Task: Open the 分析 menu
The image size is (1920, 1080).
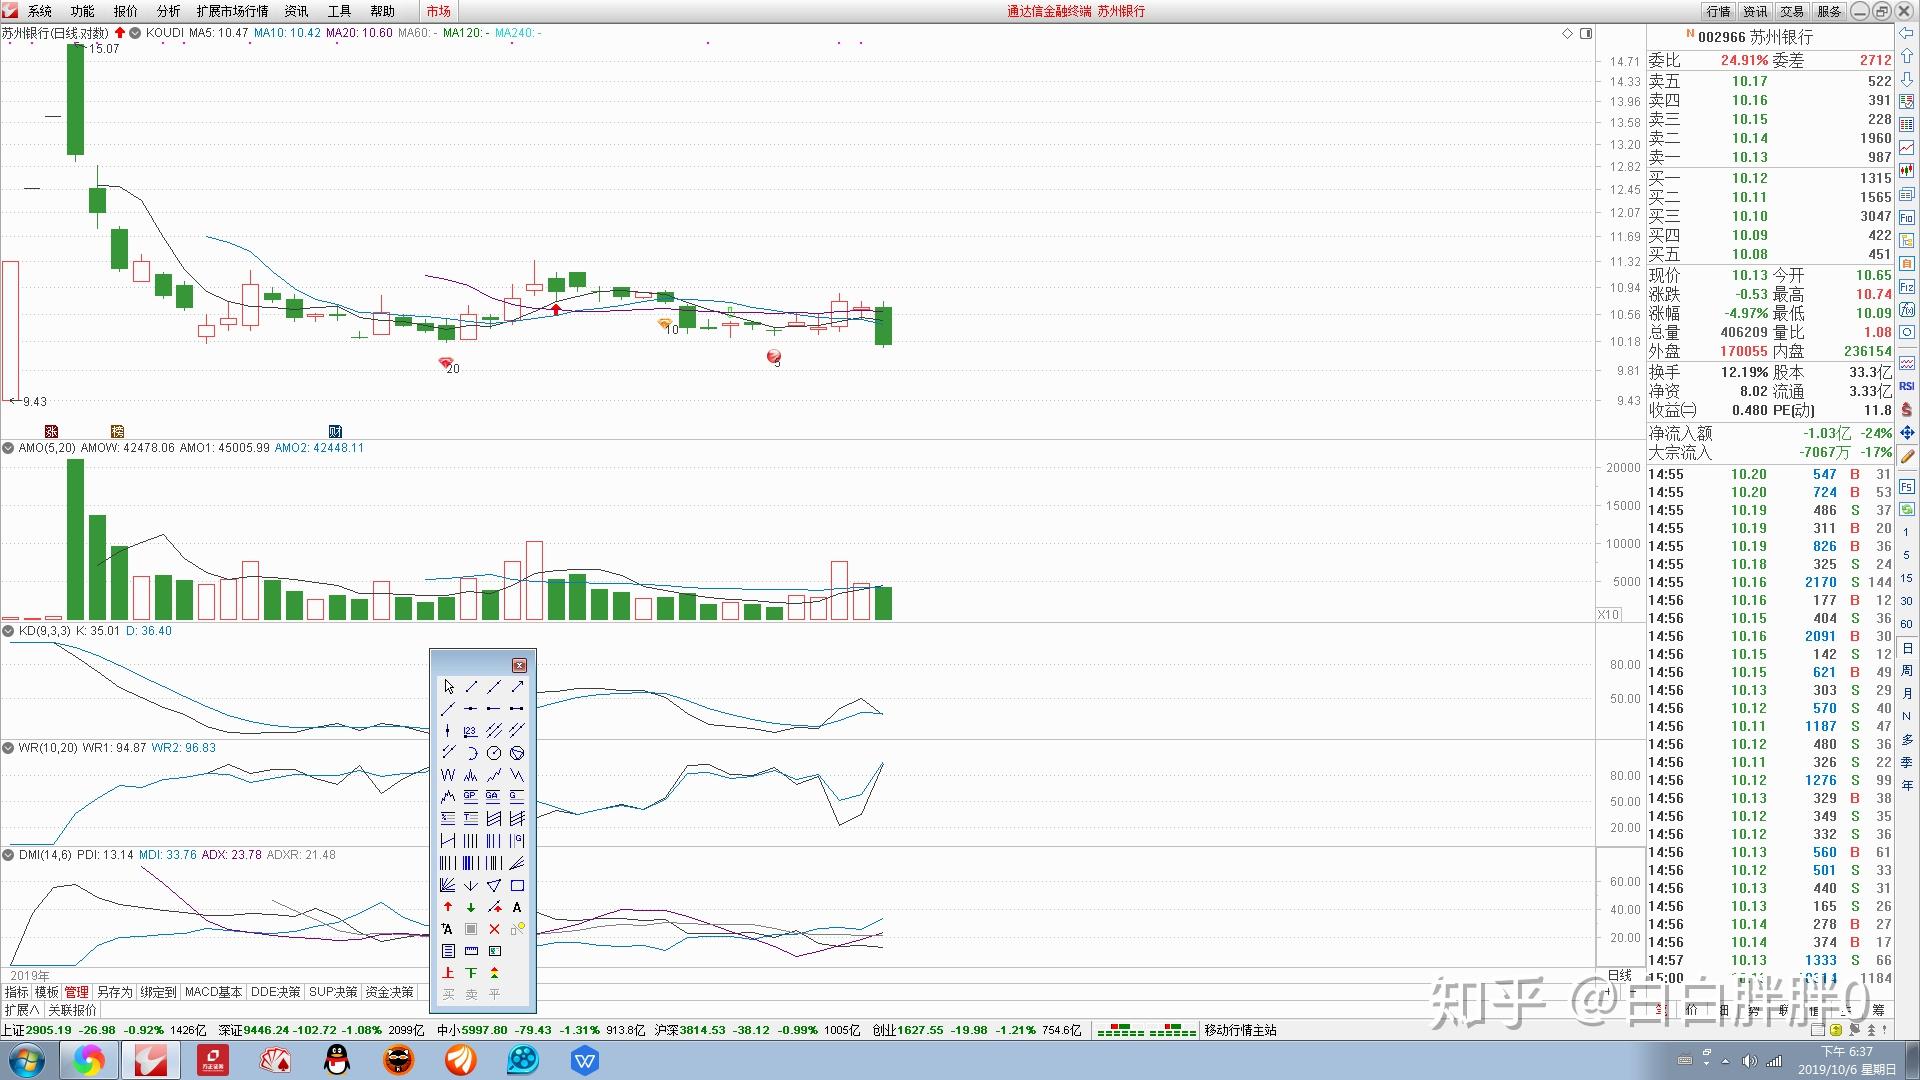Action: click(168, 11)
